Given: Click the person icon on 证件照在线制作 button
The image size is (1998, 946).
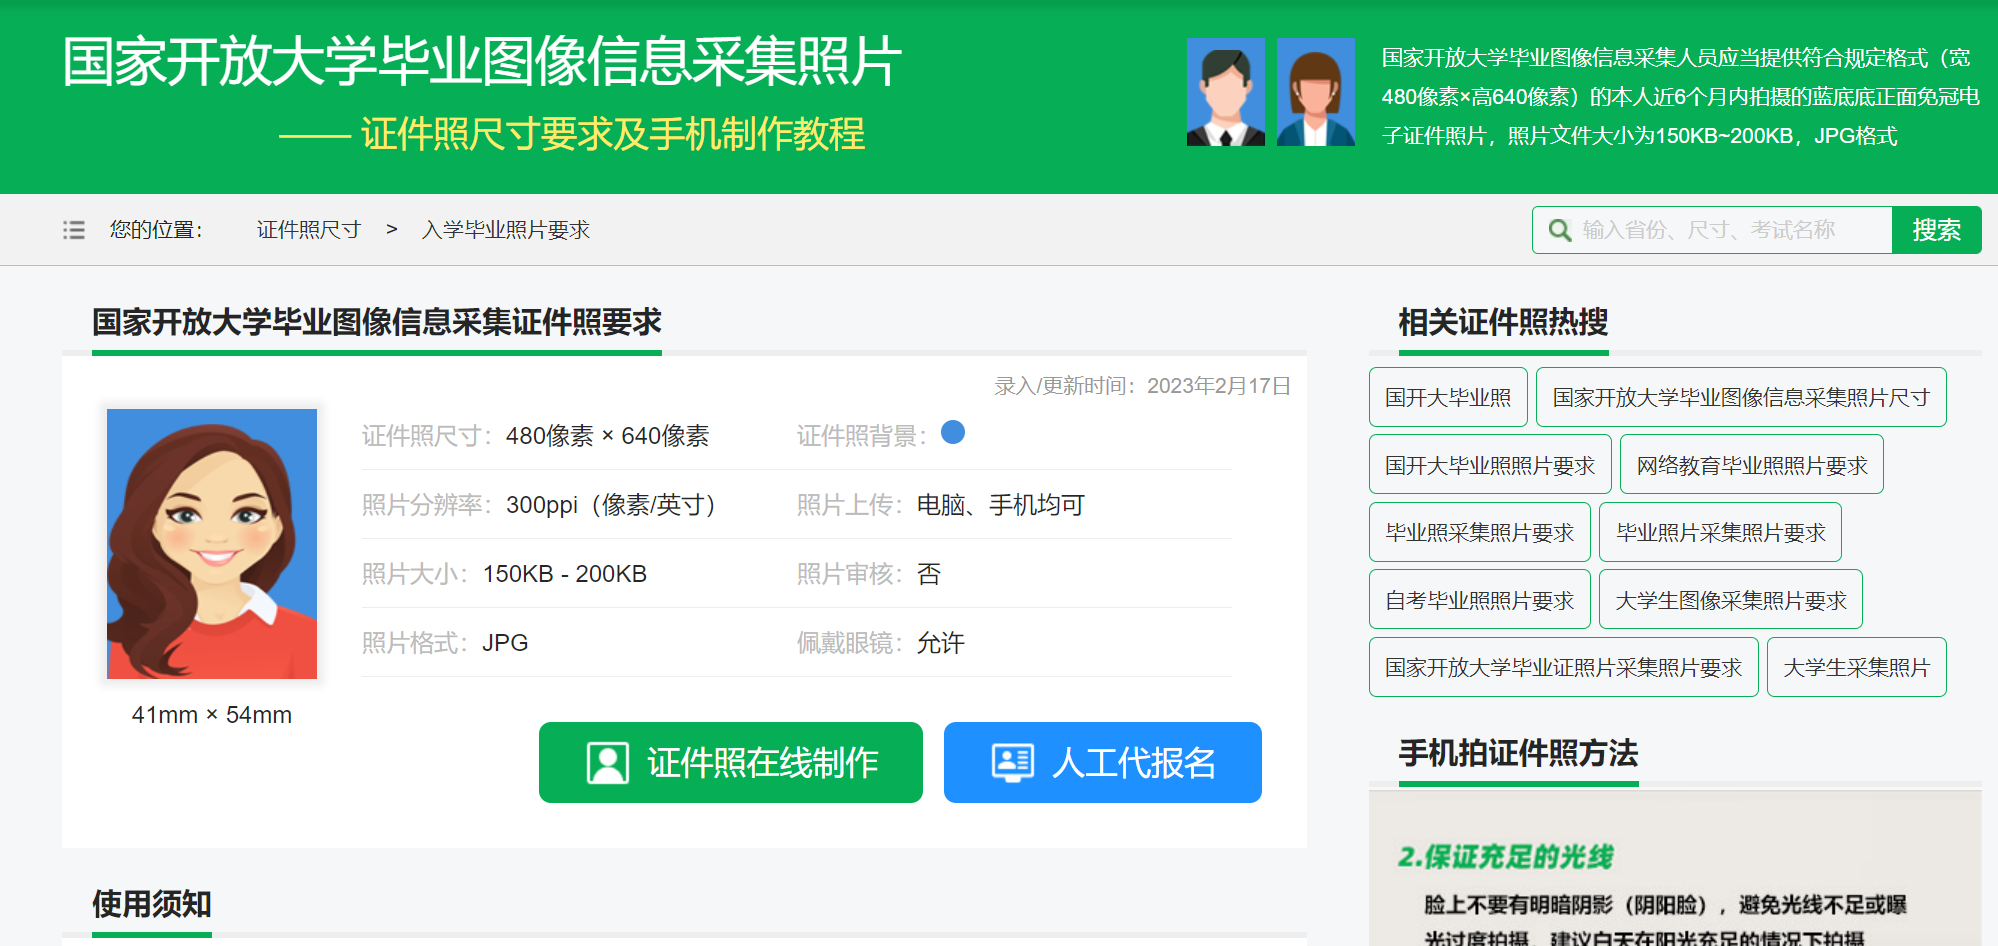Looking at the screenshot, I should pyautogui.click(x=608, y=763).
